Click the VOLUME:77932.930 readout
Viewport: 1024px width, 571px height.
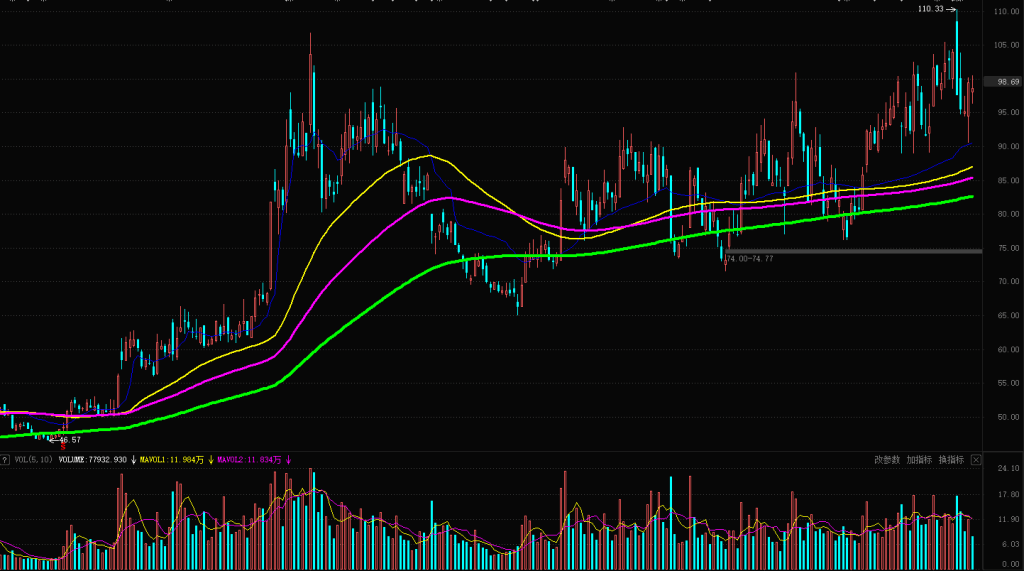pos(93,460)
